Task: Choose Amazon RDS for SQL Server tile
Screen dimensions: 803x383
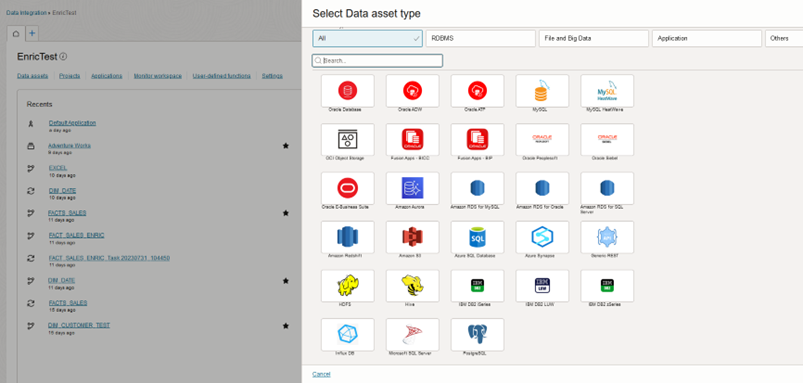Action: click(607, 188)
